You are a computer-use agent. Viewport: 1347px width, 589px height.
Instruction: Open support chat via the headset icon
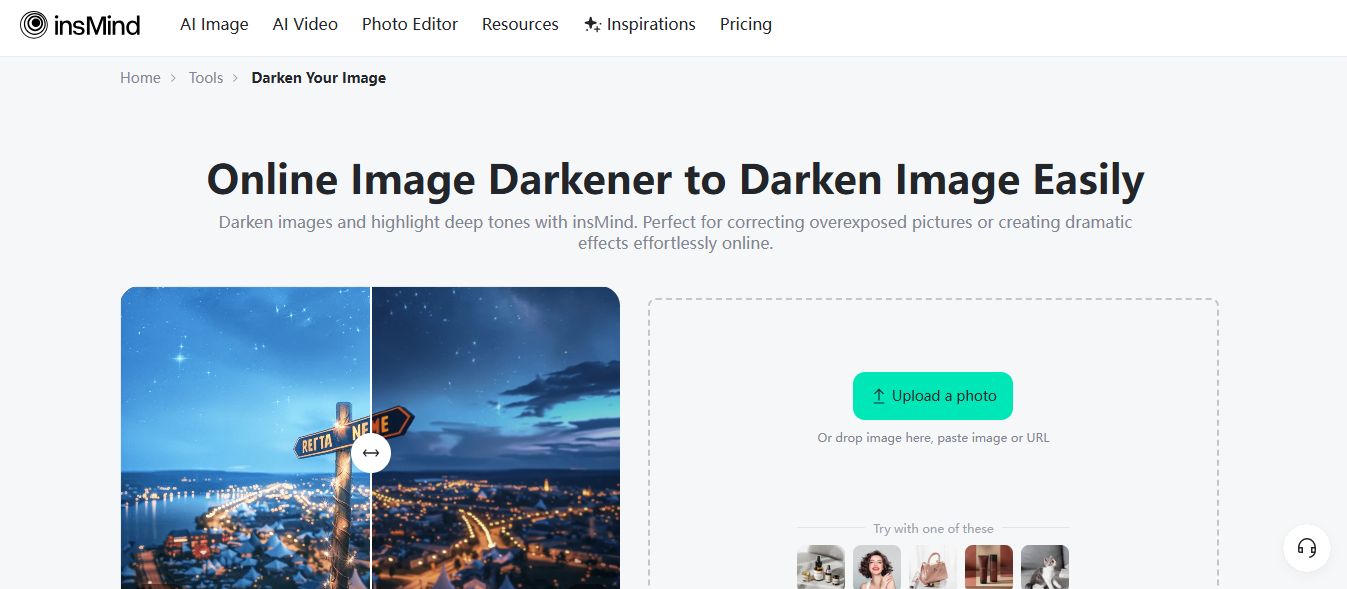(1306, 548)
